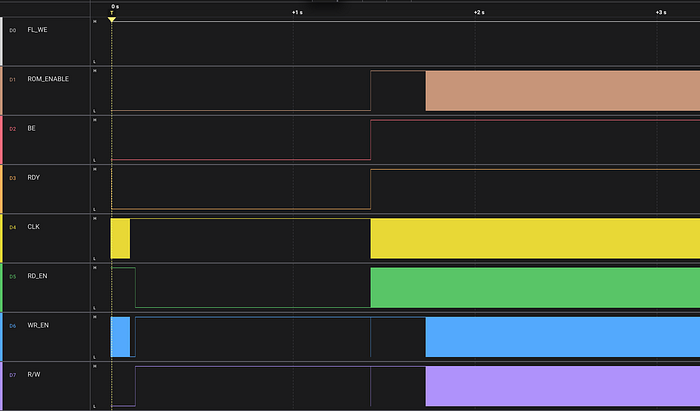Select the R/W channel label
The width and height of the screenshot is (700, 411).
click(34, 374)
